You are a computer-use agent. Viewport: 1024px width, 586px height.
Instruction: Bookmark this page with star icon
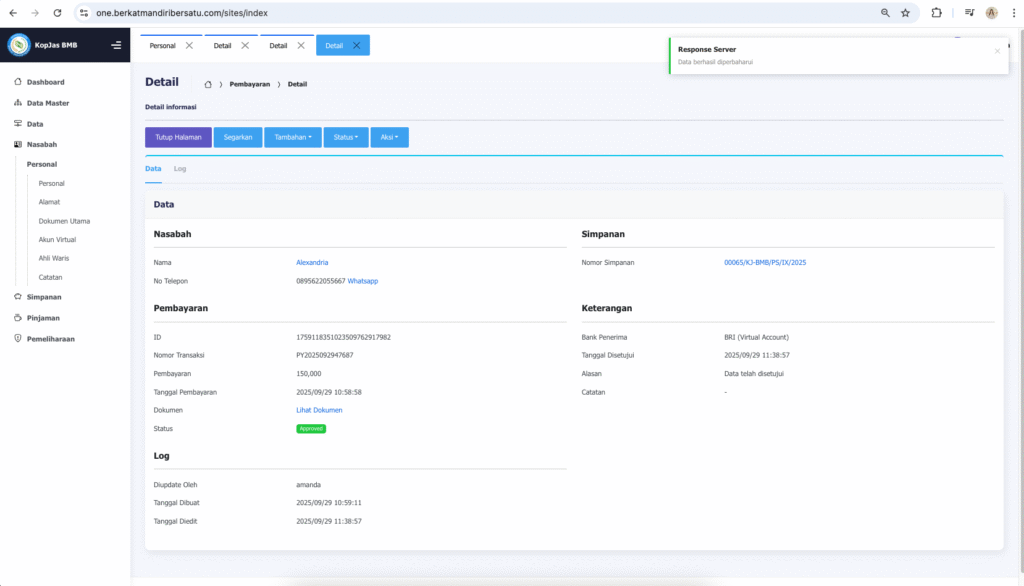pos(905,13)
